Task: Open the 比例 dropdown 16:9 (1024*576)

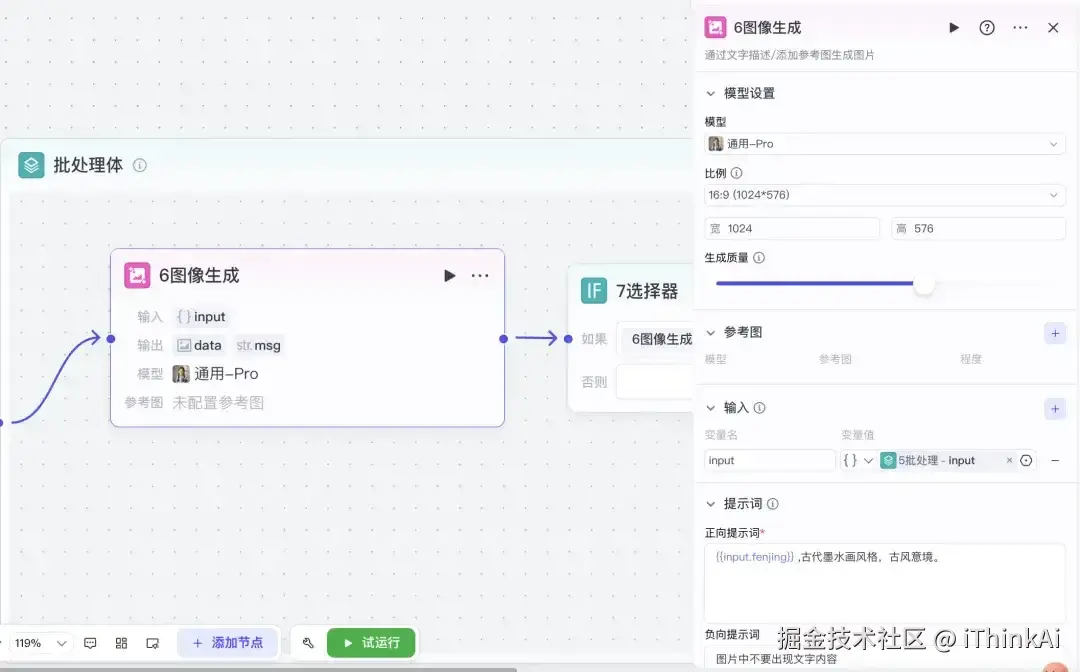Action: click(885, 195)
